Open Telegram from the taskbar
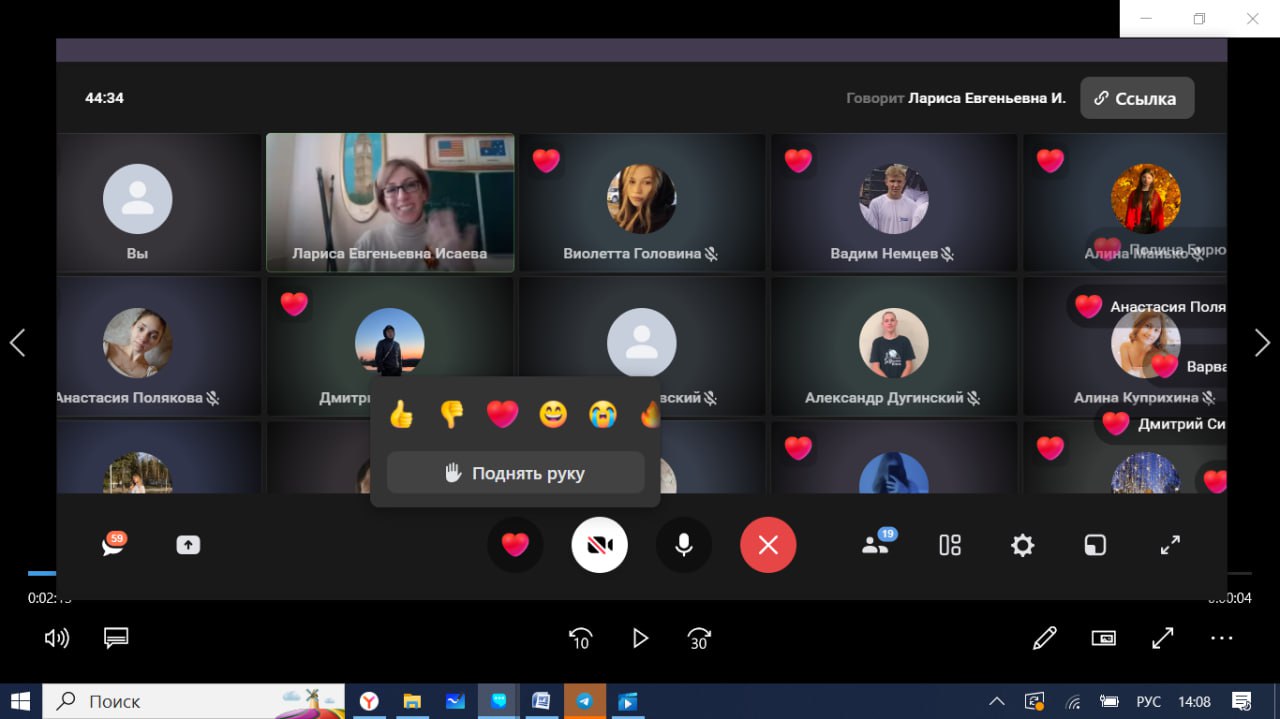This screenshot has width=1280, height=719. point(585,701)
